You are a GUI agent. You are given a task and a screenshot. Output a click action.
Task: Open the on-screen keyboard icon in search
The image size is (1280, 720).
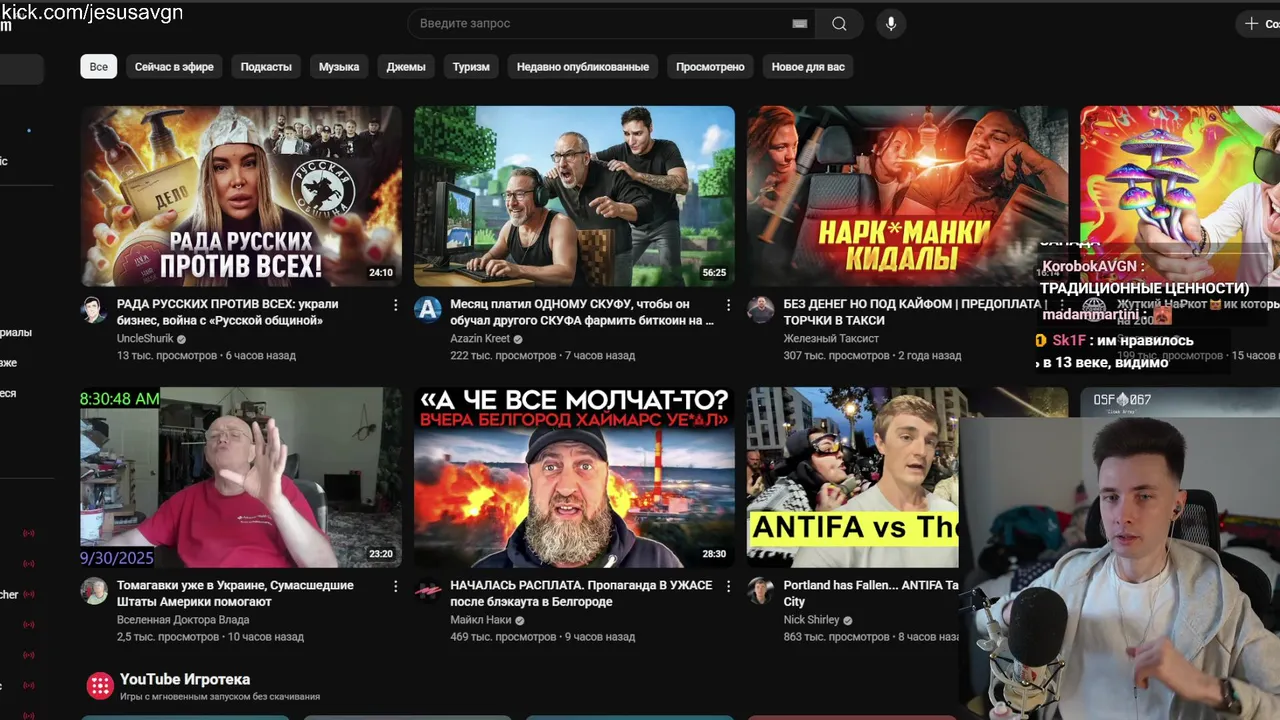tap(799, 24)
